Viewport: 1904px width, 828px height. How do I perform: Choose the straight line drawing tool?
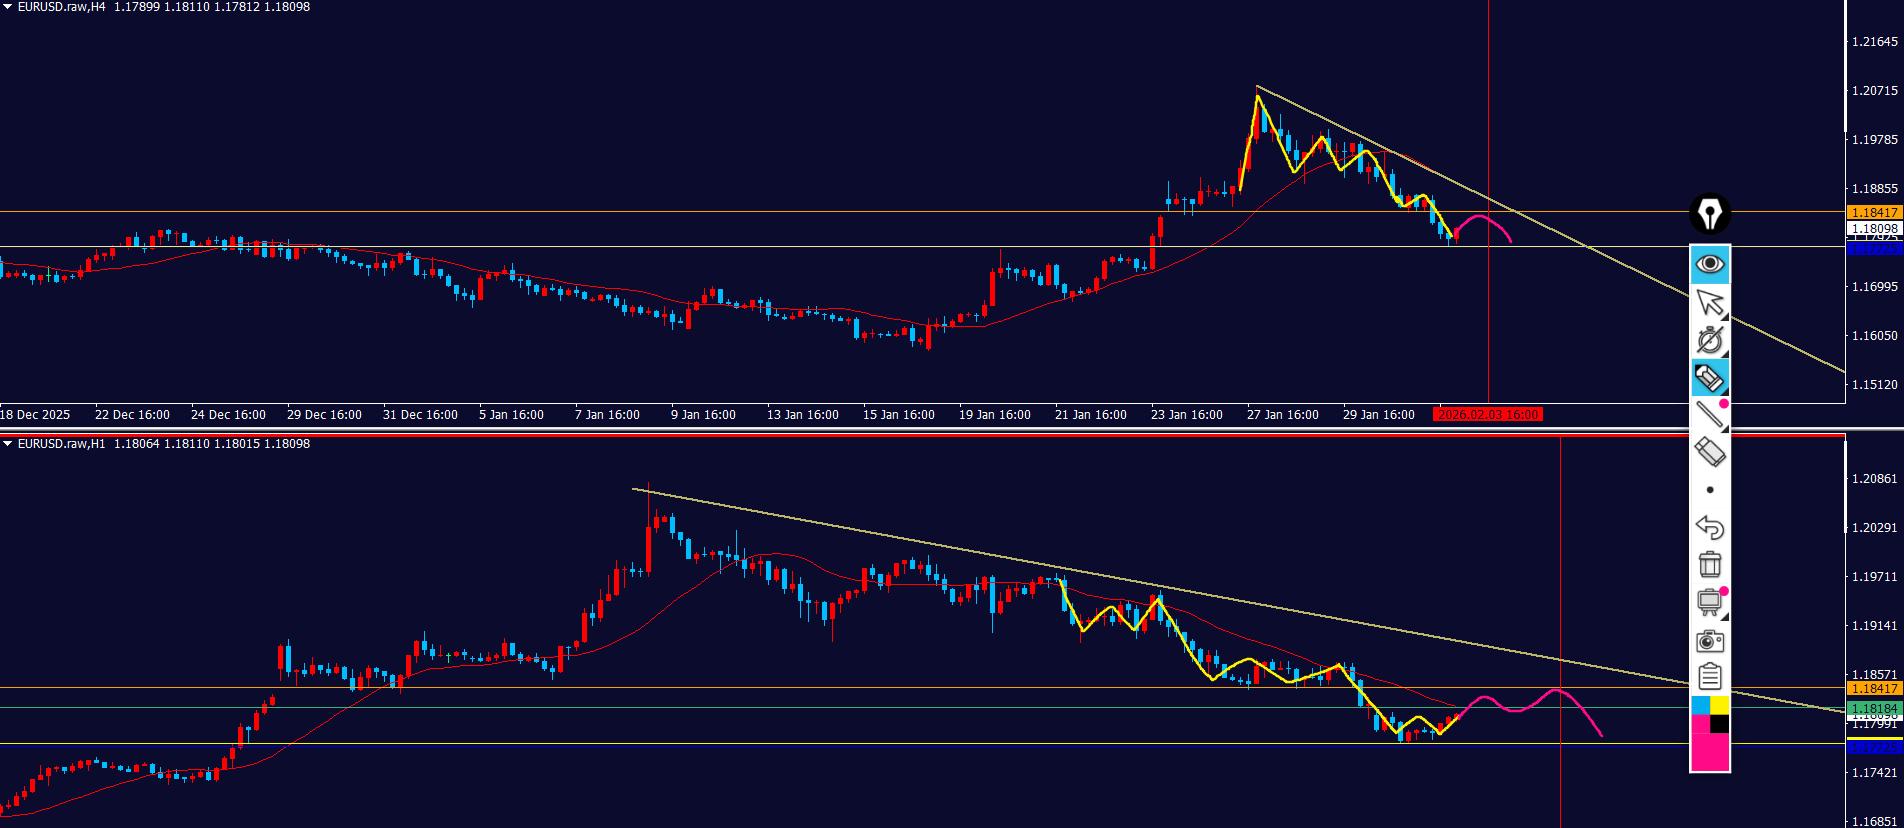pos(1710,415)
